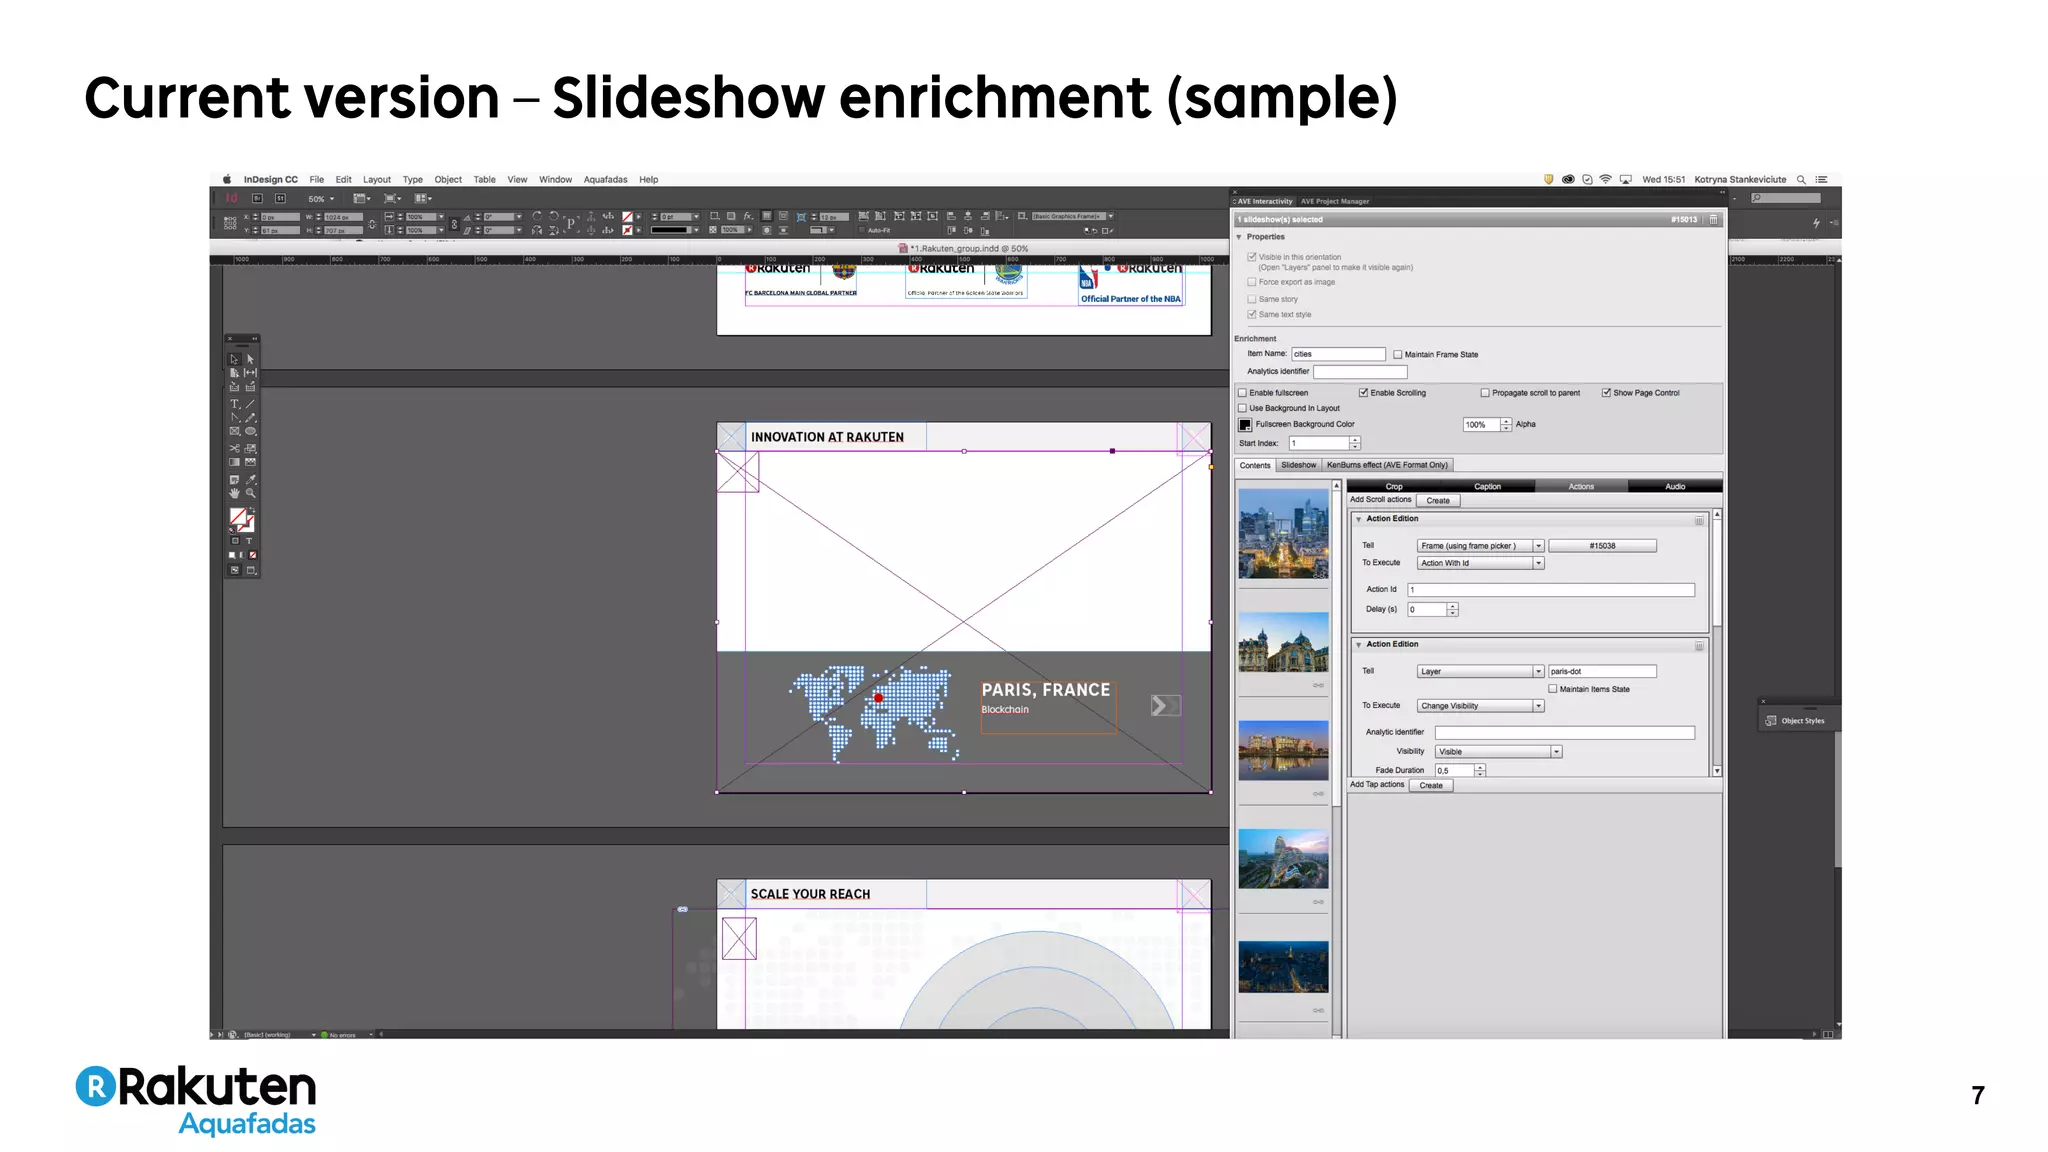The image size is (2048, 1152).
Task: Open the Crop section tab
Action: [1394, 486]
